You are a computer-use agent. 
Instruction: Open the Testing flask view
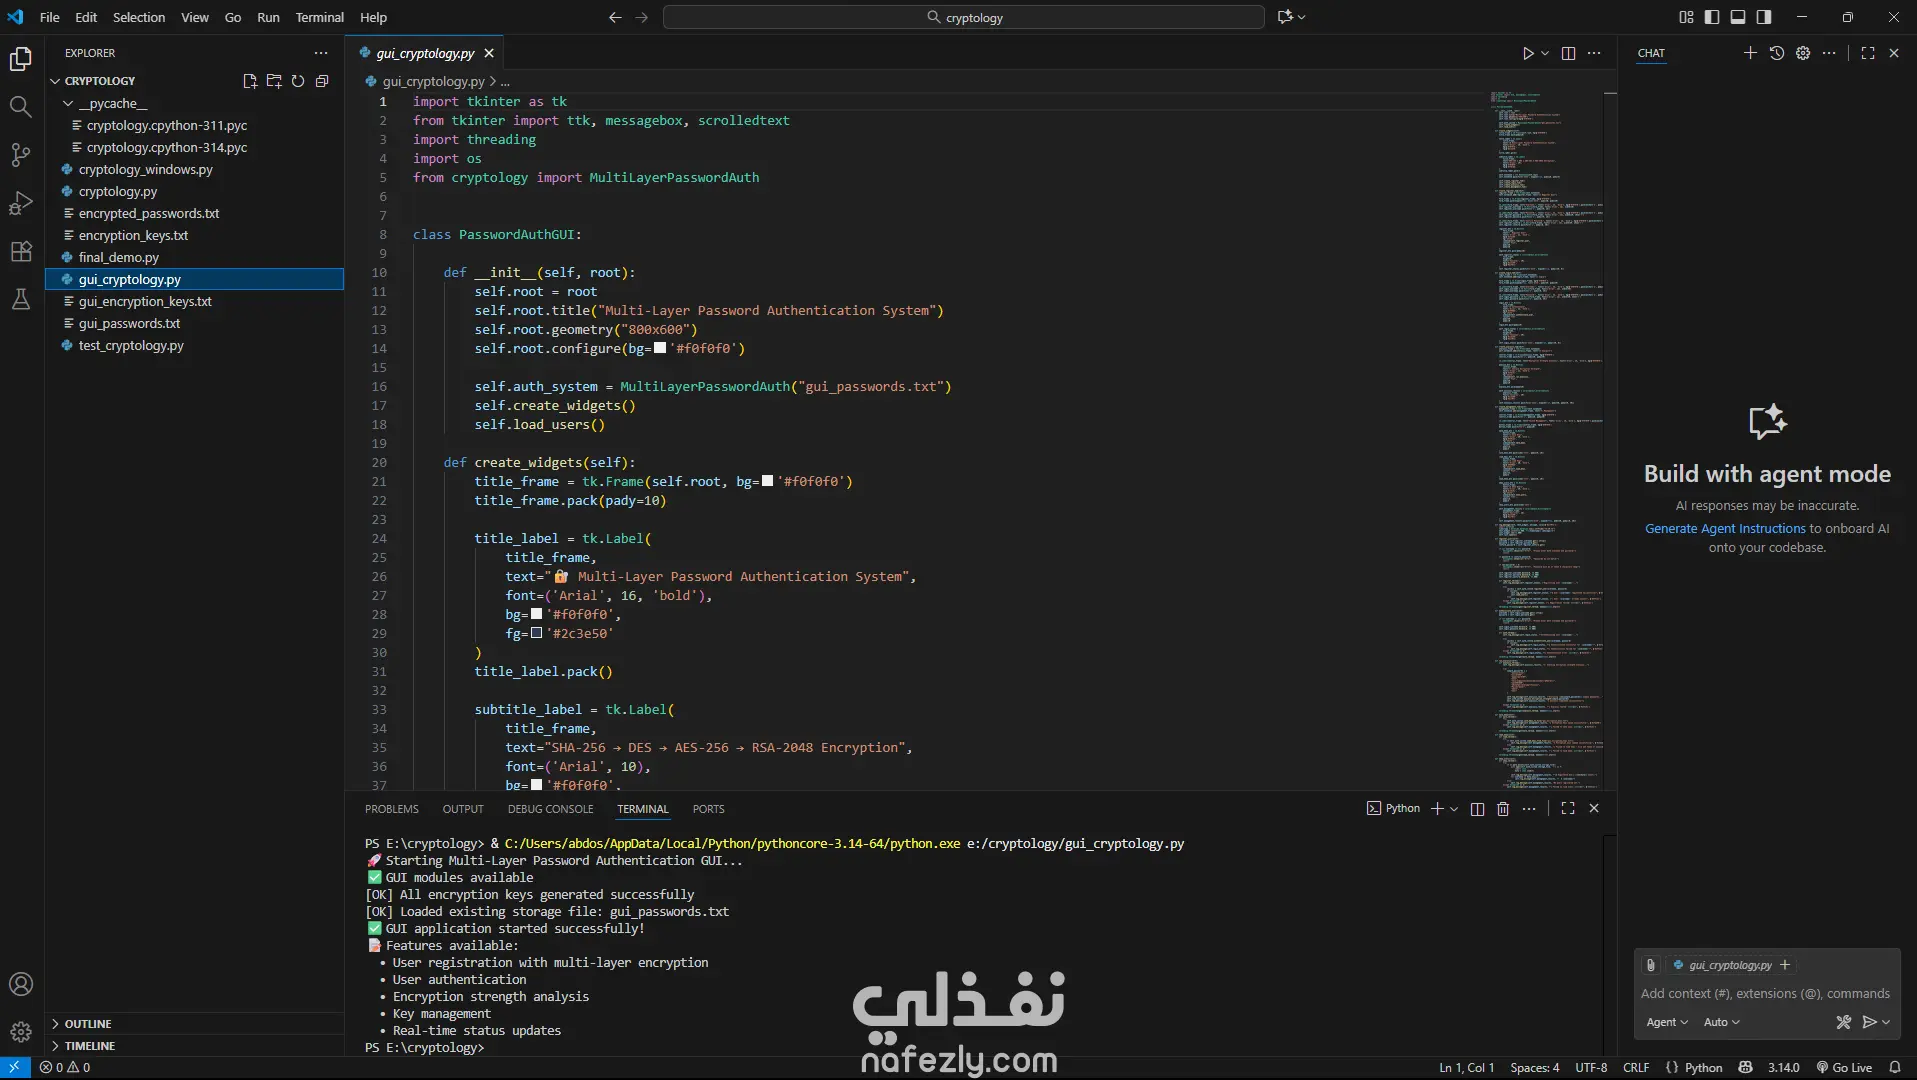(x=21, y=299)
